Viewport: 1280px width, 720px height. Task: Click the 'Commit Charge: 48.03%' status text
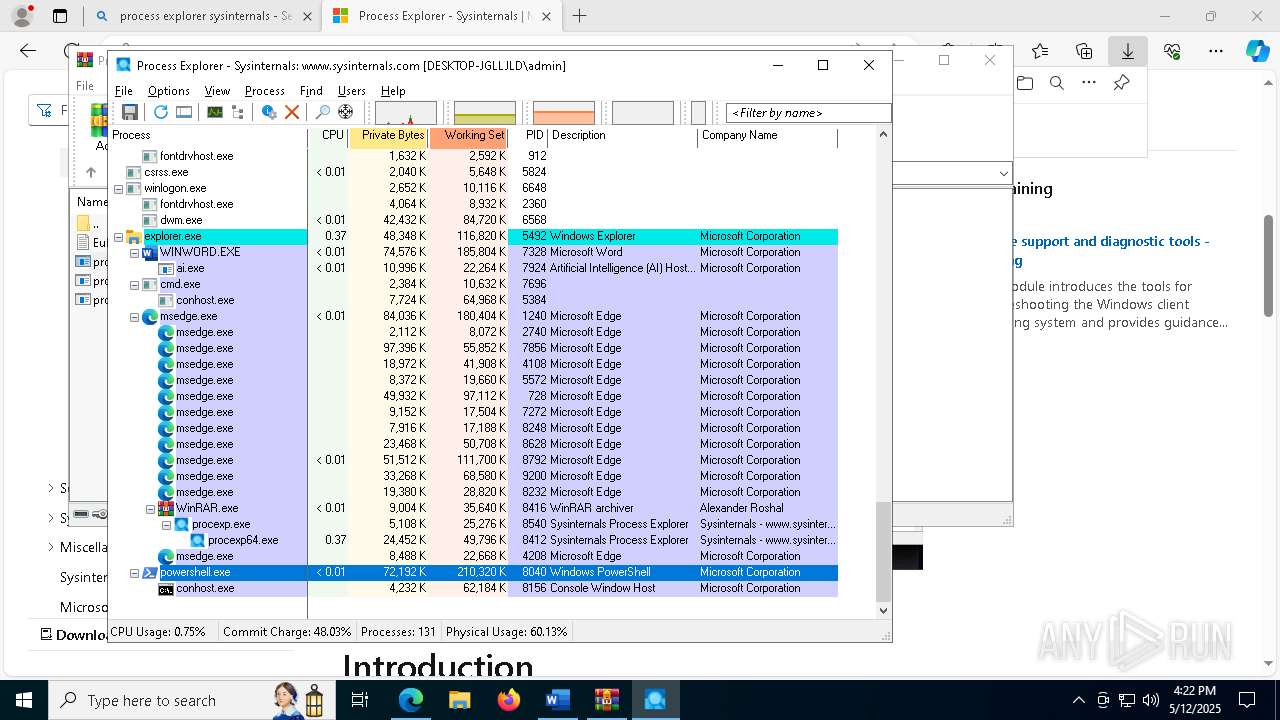(x=287, y=632)
